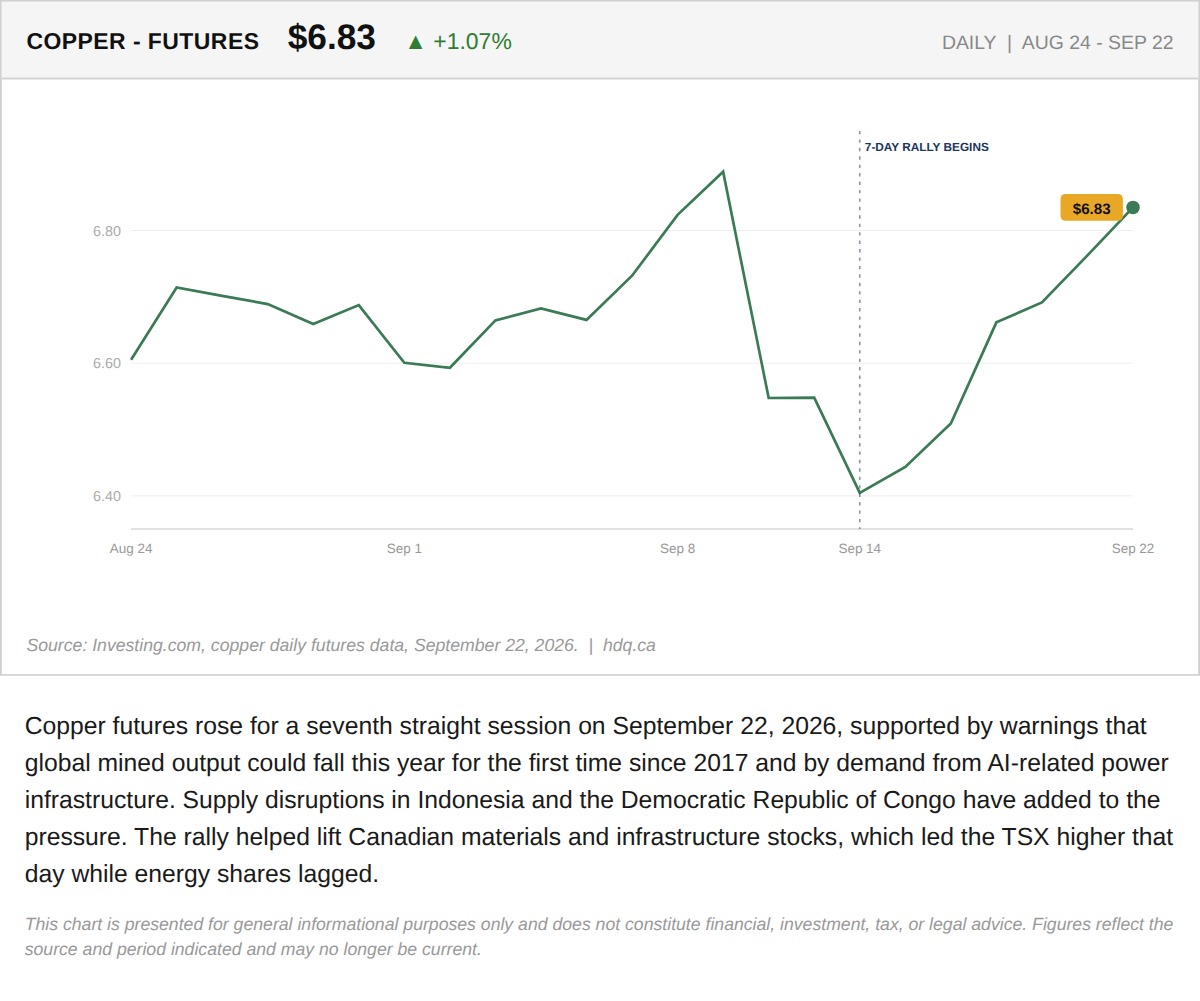The image size is (1200, 1001).
Task: Click the 6.40 y-axis label
Action: tap(107, 496)
